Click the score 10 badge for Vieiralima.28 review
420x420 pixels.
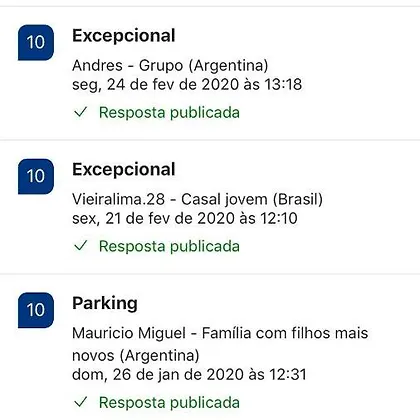coord(36,176)
